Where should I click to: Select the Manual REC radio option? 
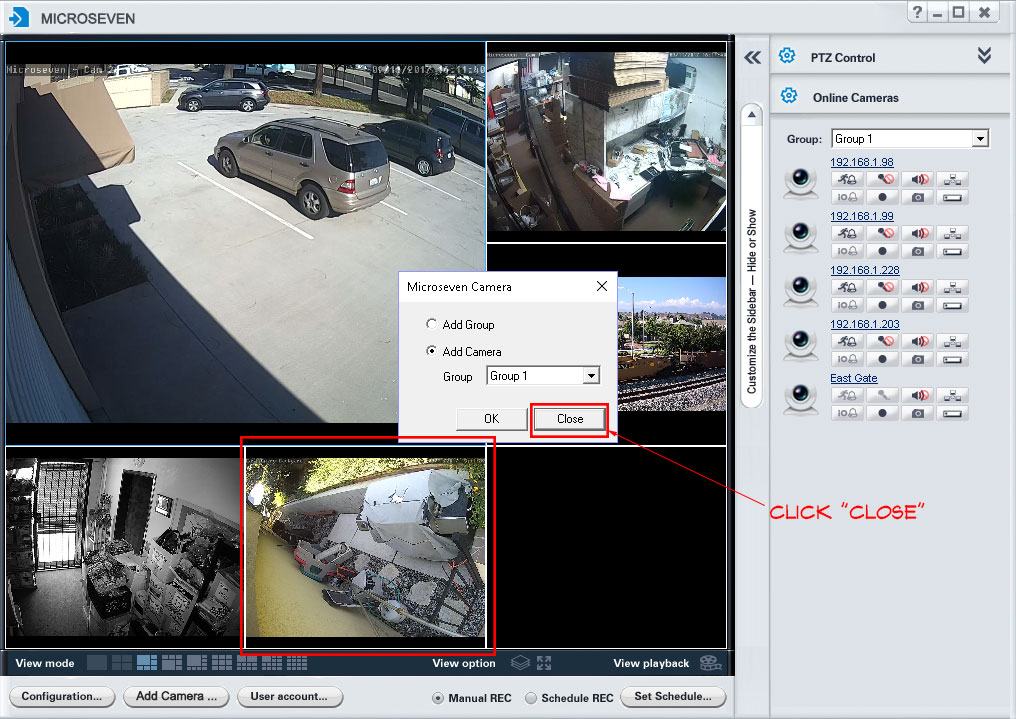(438, 698)
